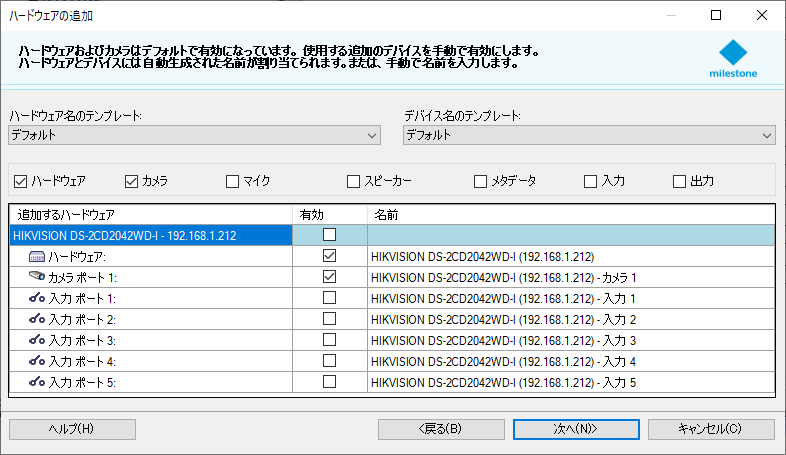Click the input icon beside 入力 ポート 5
The width and height of the screenshot is (786, 455).
pos(37,382)
